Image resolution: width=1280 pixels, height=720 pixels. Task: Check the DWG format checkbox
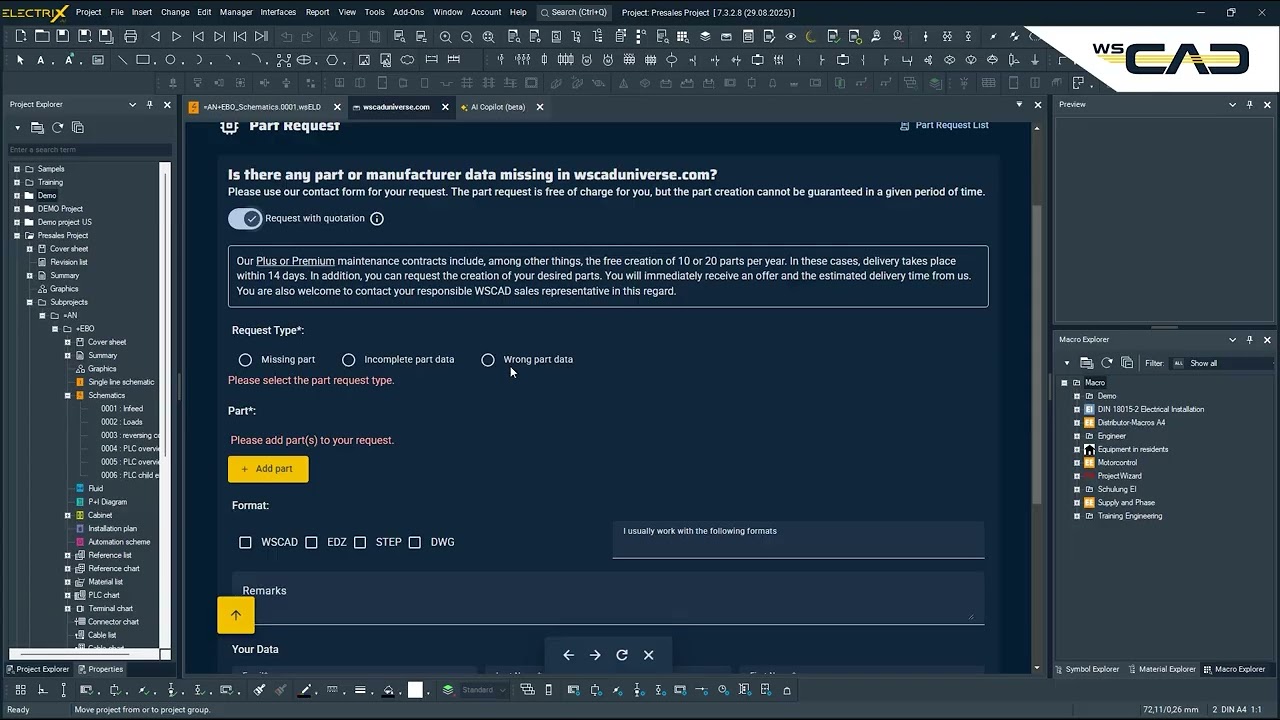415,542
